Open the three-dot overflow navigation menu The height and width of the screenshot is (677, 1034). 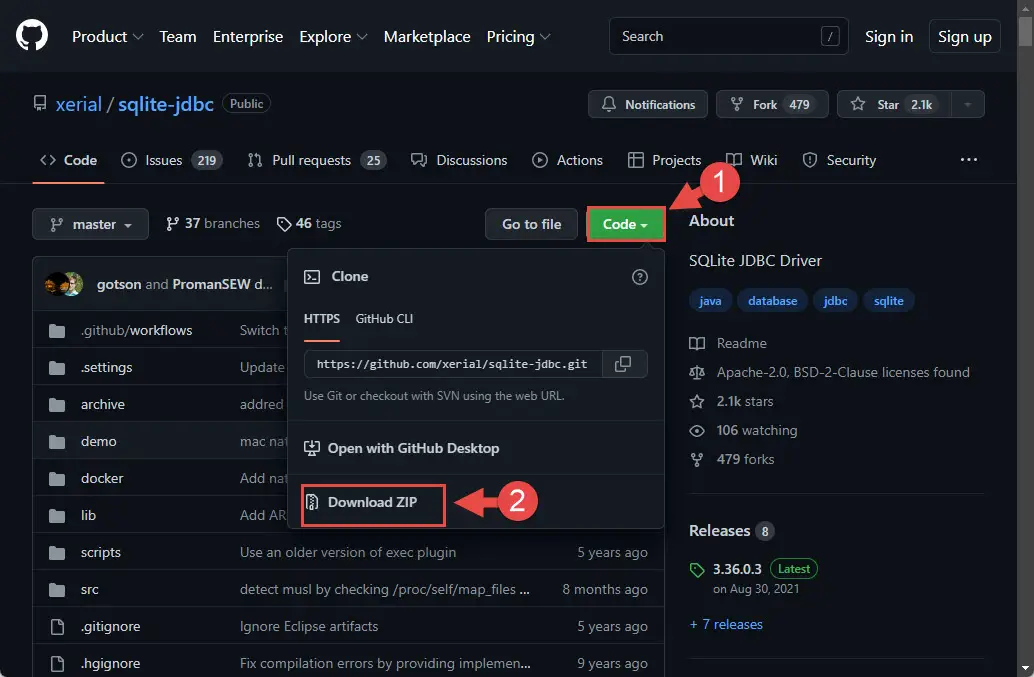tap(968, 160)
